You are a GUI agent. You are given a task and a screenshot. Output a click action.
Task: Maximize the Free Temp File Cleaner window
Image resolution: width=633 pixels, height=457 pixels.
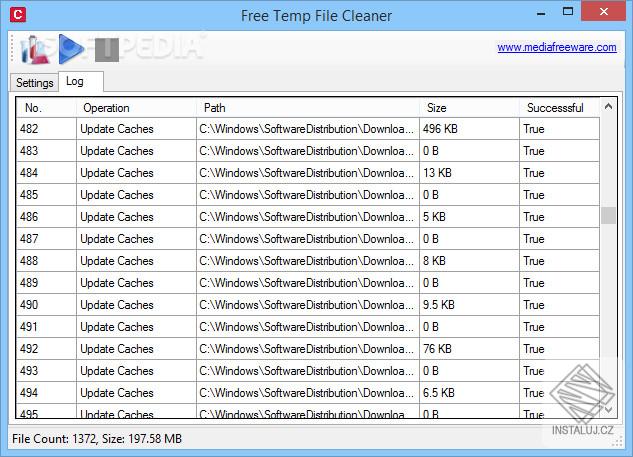(x=568, y=12)
